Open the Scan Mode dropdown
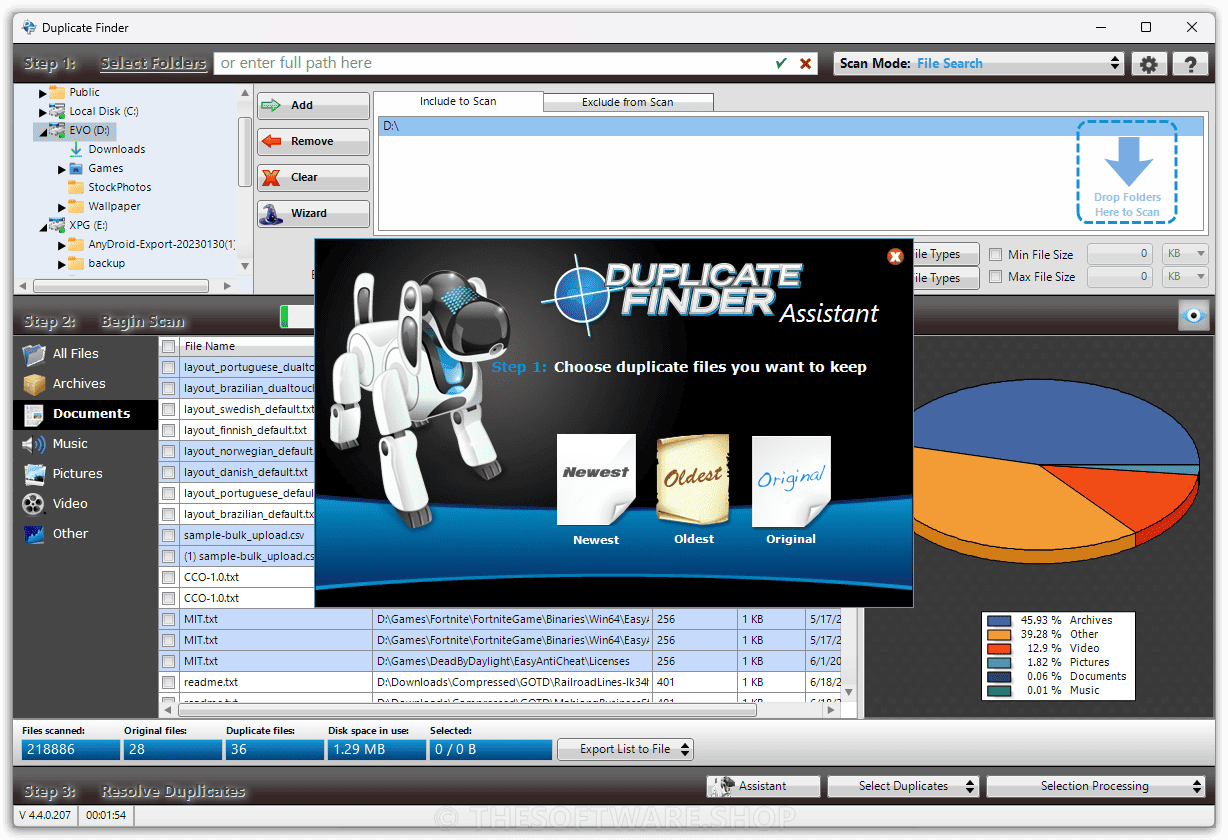 tap(979, 63)
